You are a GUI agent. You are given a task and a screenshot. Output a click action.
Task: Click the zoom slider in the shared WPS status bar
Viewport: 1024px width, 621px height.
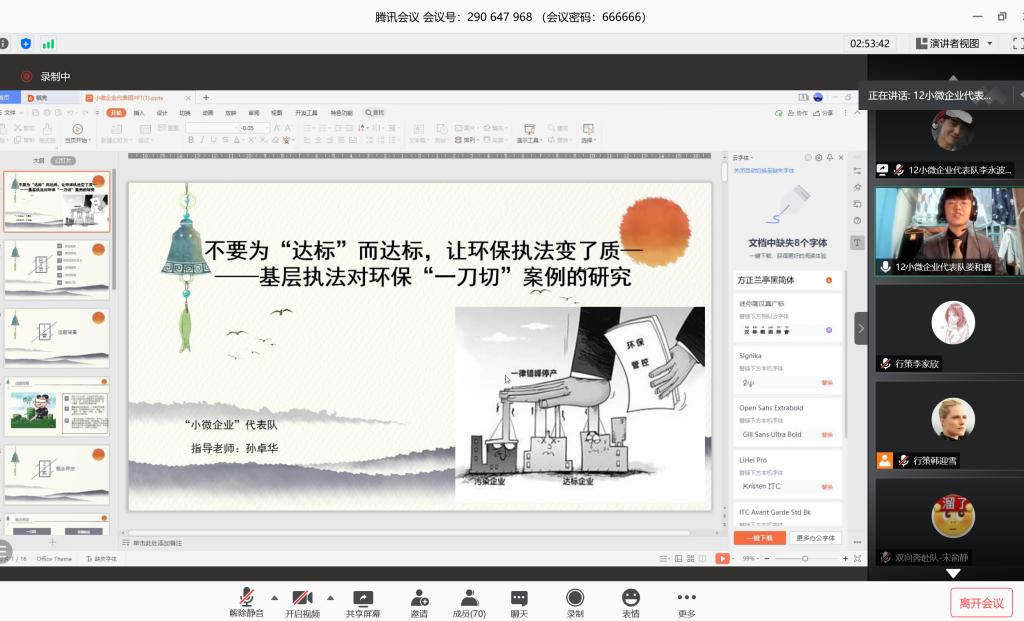tap(805, 559)
